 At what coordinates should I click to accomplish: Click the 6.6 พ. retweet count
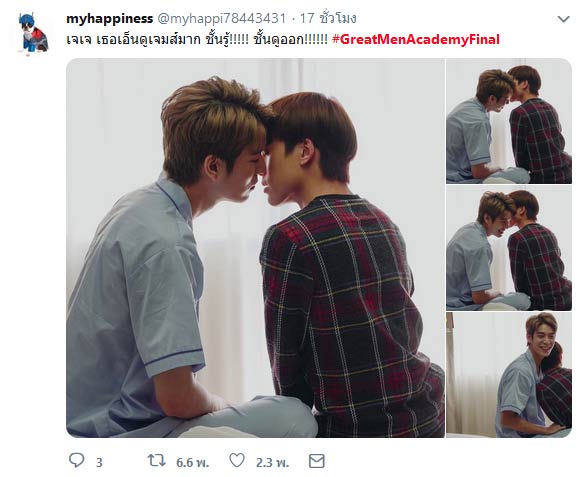coord(192,463)
